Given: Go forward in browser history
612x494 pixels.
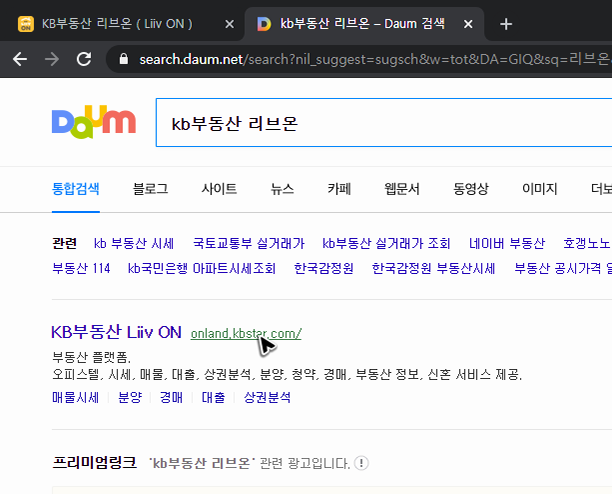Looking at the screenshot, I should (x=52, y=59).
